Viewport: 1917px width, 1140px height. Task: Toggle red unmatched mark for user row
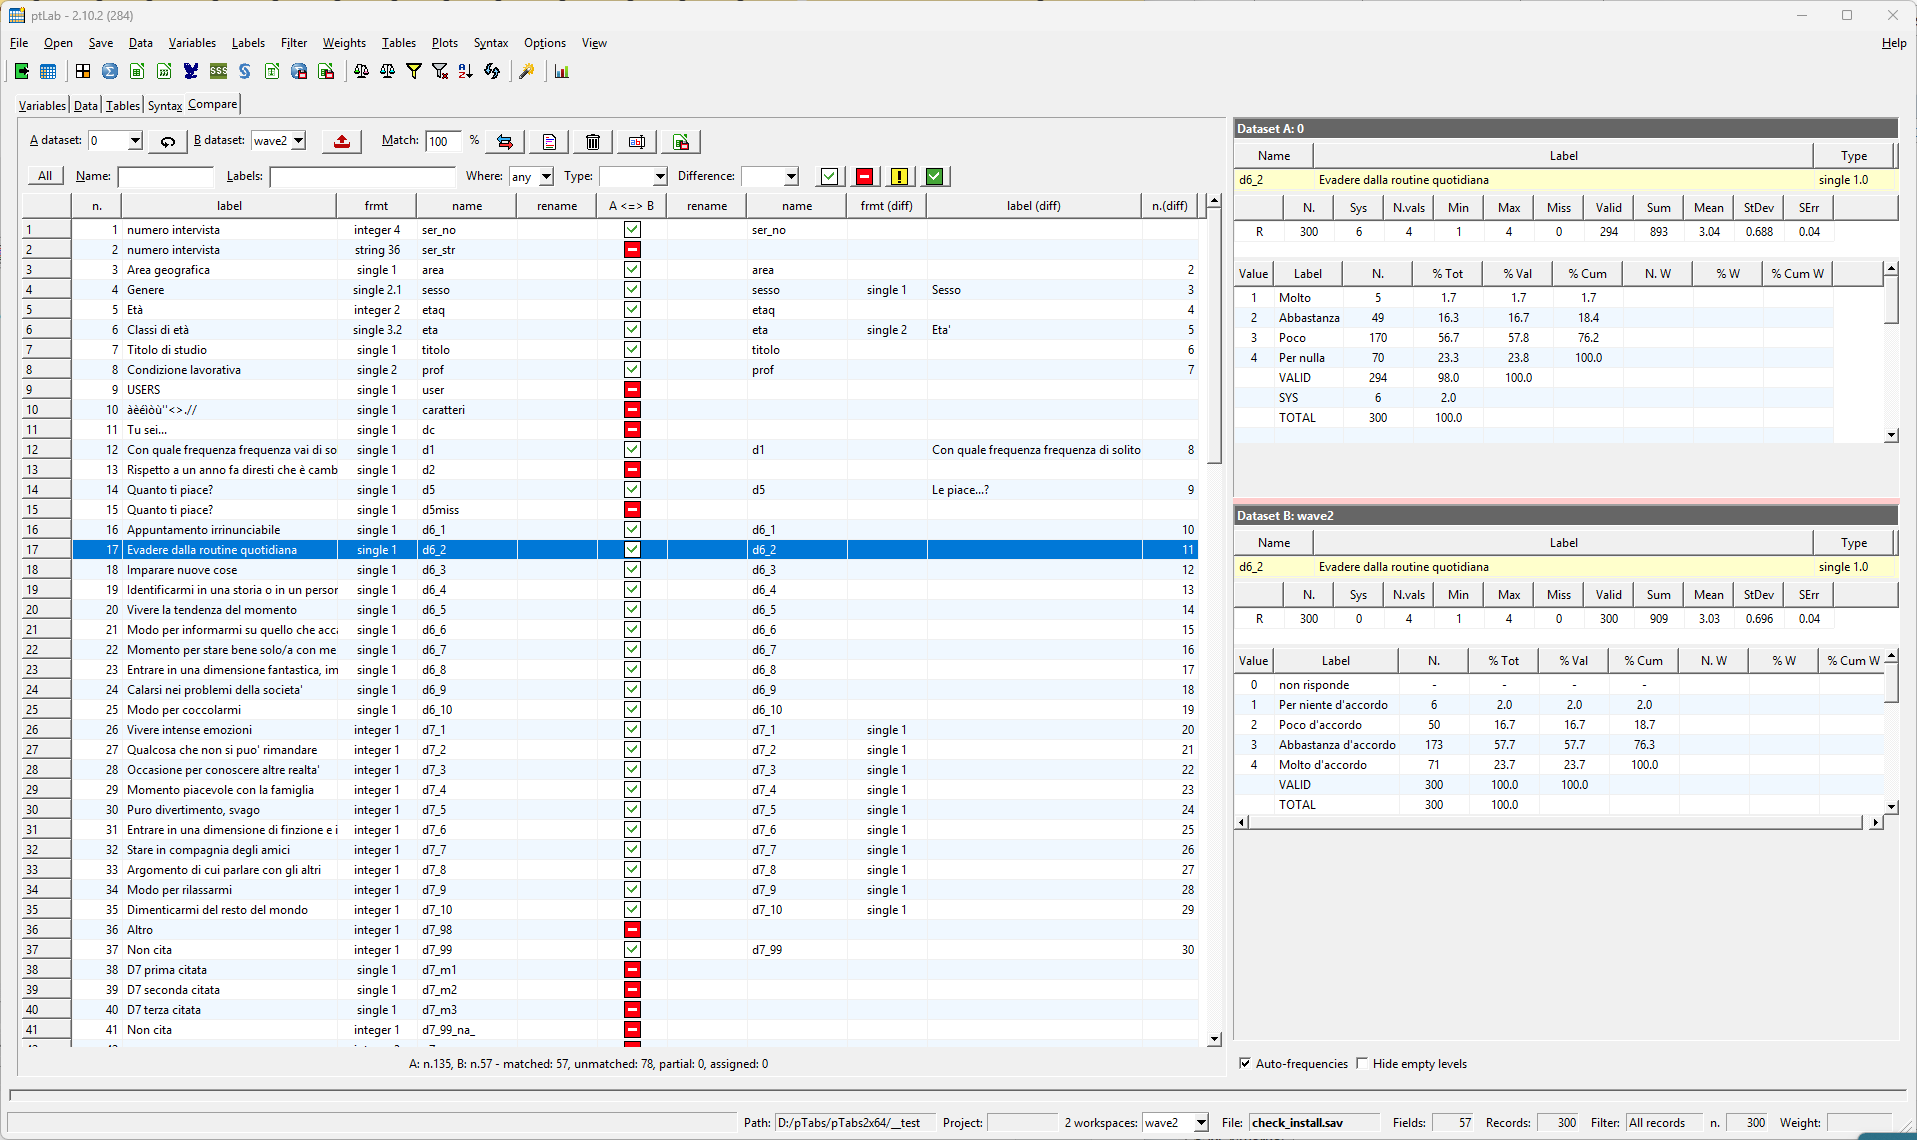(x=632, y=389)
